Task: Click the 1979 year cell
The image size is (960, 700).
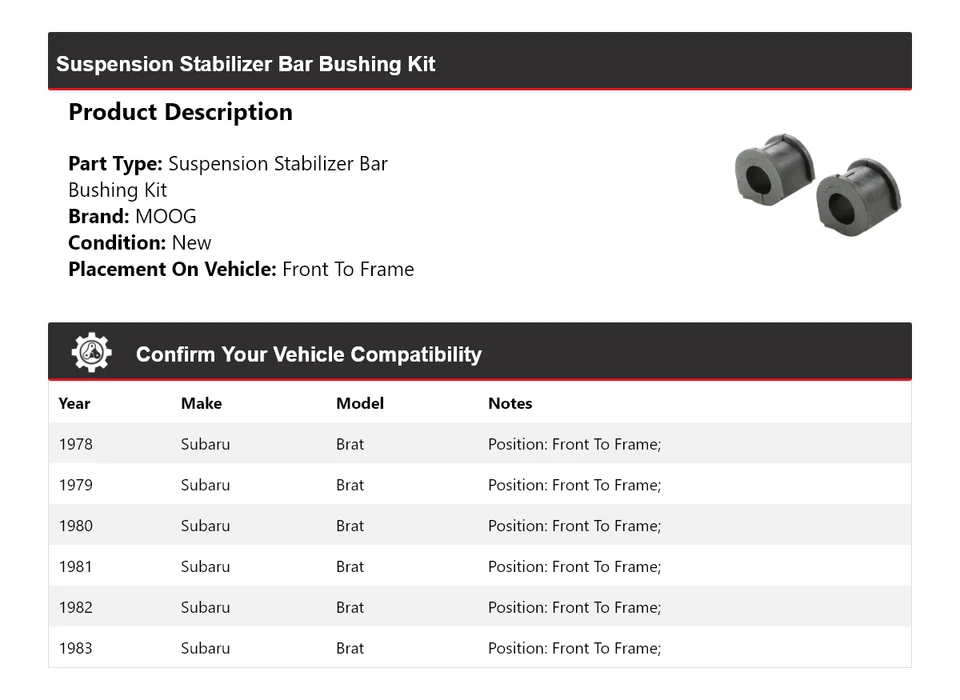Action: [75, 485]
